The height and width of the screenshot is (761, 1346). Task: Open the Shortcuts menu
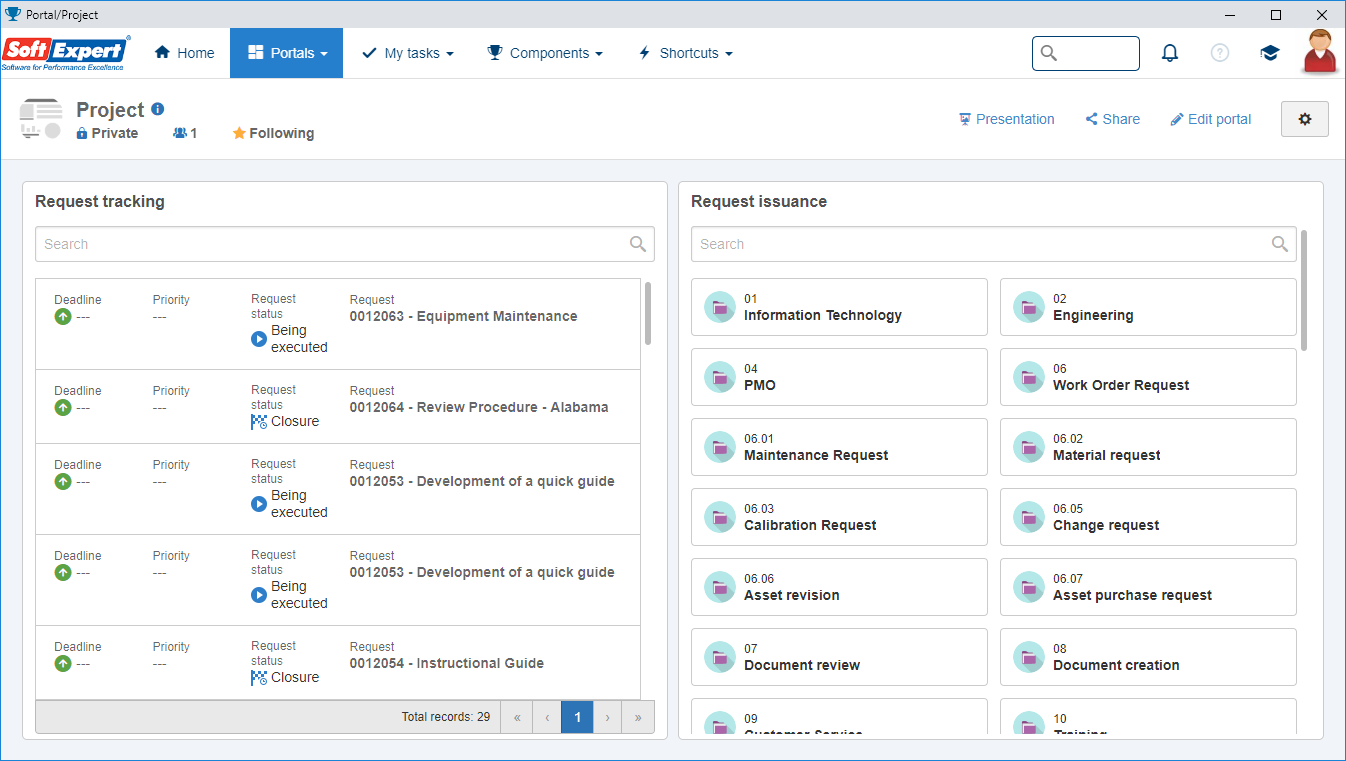click(x=686, y=53)
